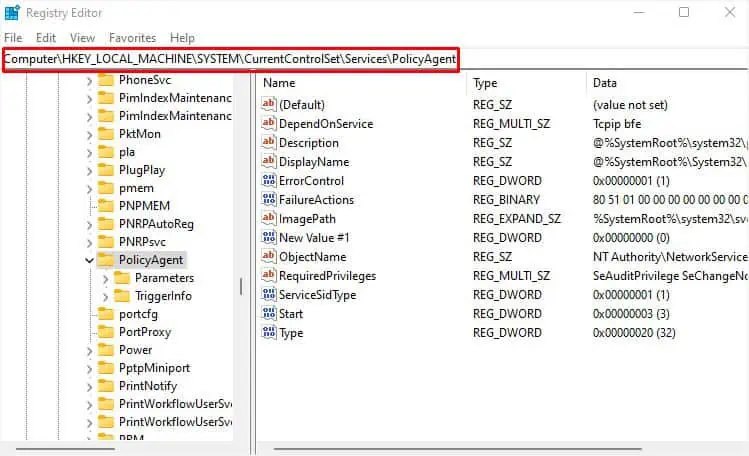Expand the PlugPlay key chevron
This screenshot has height=456, width=749.
pyautogui.click(x=90, y=170)
